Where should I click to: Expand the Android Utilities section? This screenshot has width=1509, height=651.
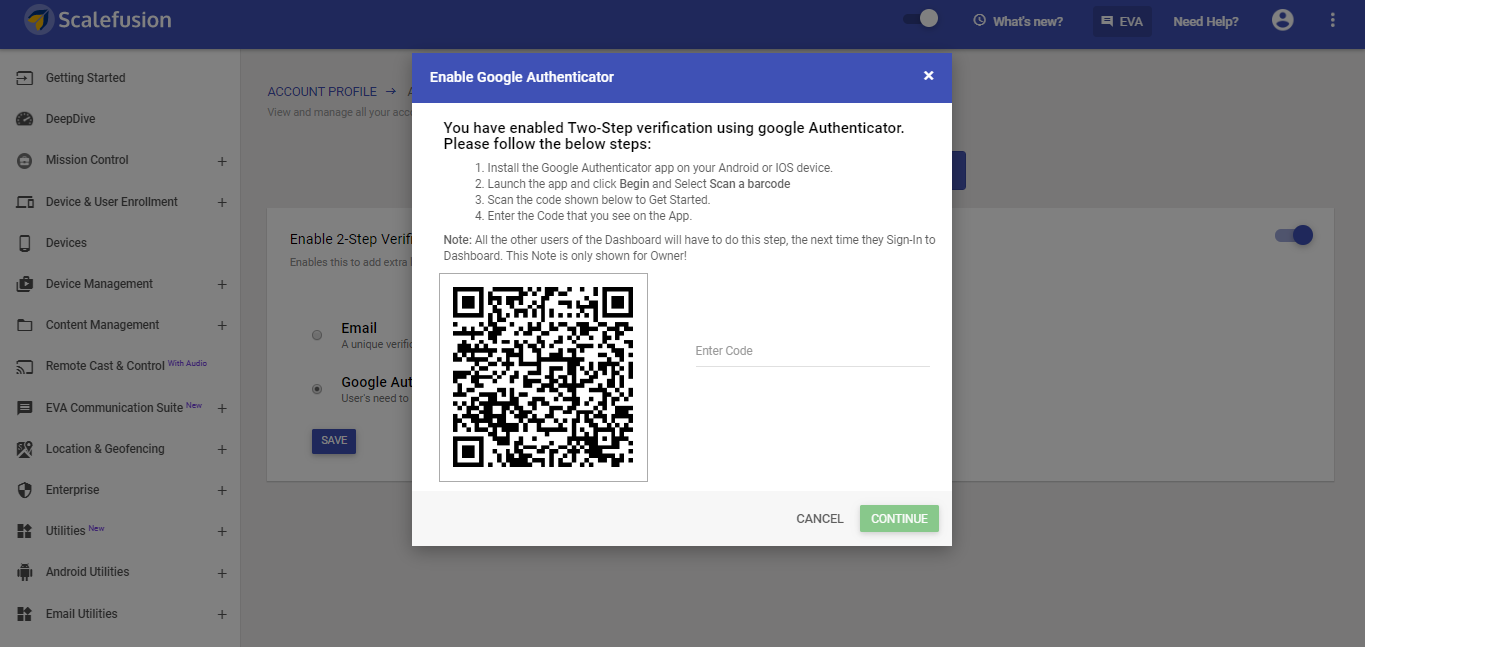[222, 573]
